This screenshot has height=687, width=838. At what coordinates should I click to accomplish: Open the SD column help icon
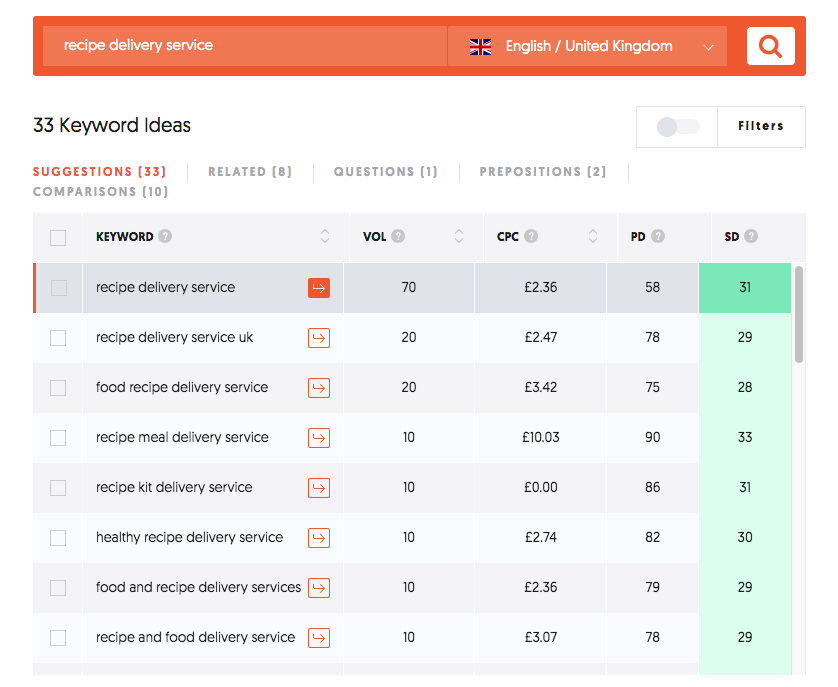(x=751, y=236)
